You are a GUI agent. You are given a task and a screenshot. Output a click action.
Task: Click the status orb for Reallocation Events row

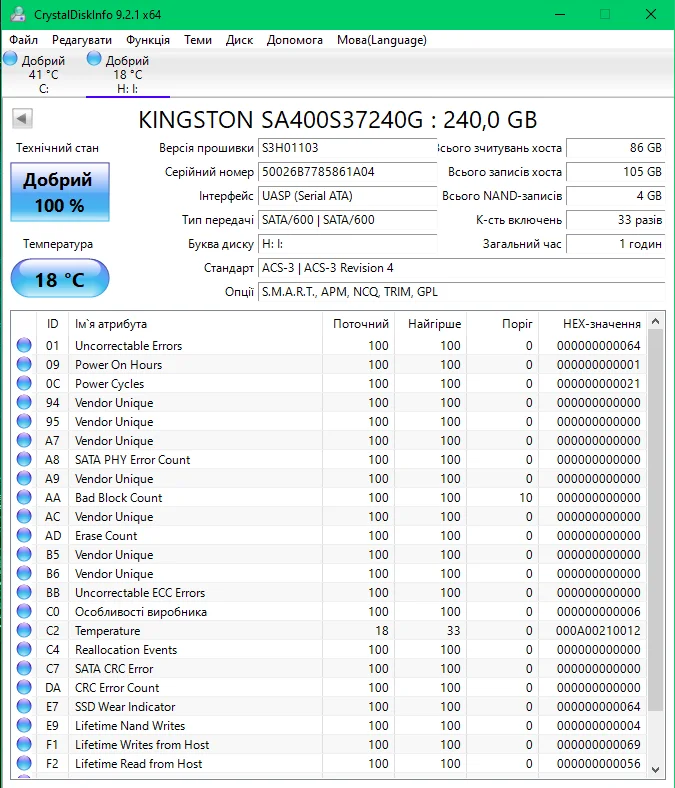(x=24, y=649)
